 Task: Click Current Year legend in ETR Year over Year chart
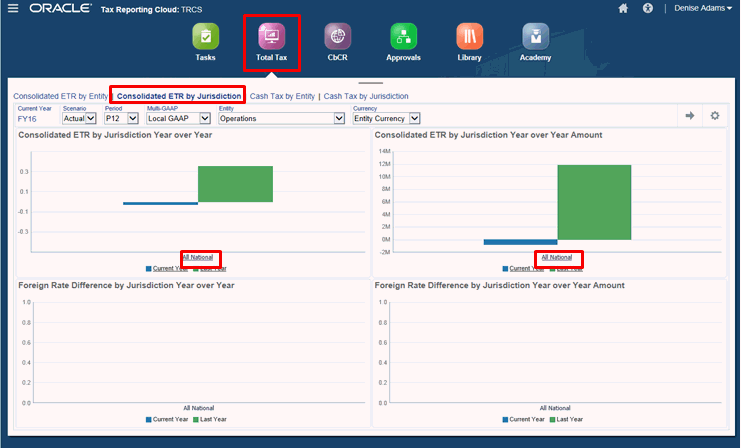tap(167, 268)
